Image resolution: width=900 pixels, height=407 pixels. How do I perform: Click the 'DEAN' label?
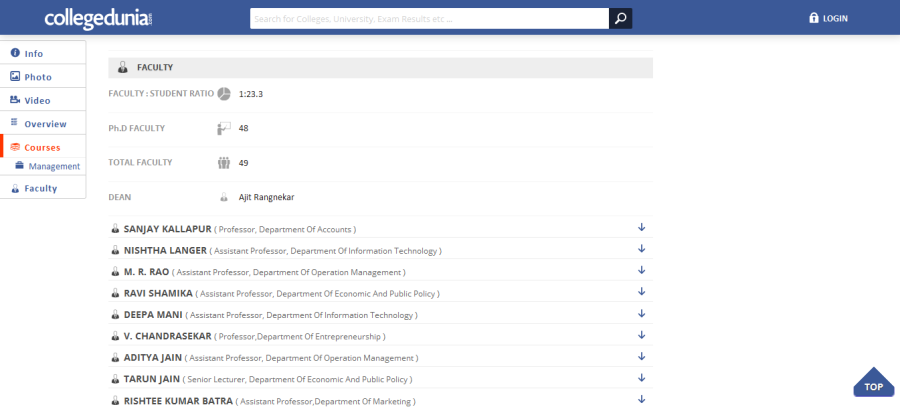(x=119, y=197)
